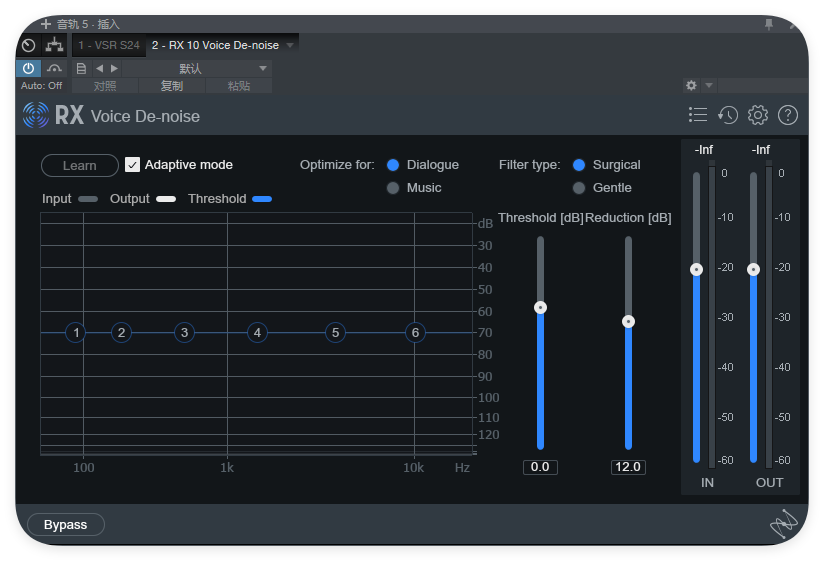
Task: Click the Reduction [dB] slider handle
Action: pyautogui.click(x=628, y=321)
